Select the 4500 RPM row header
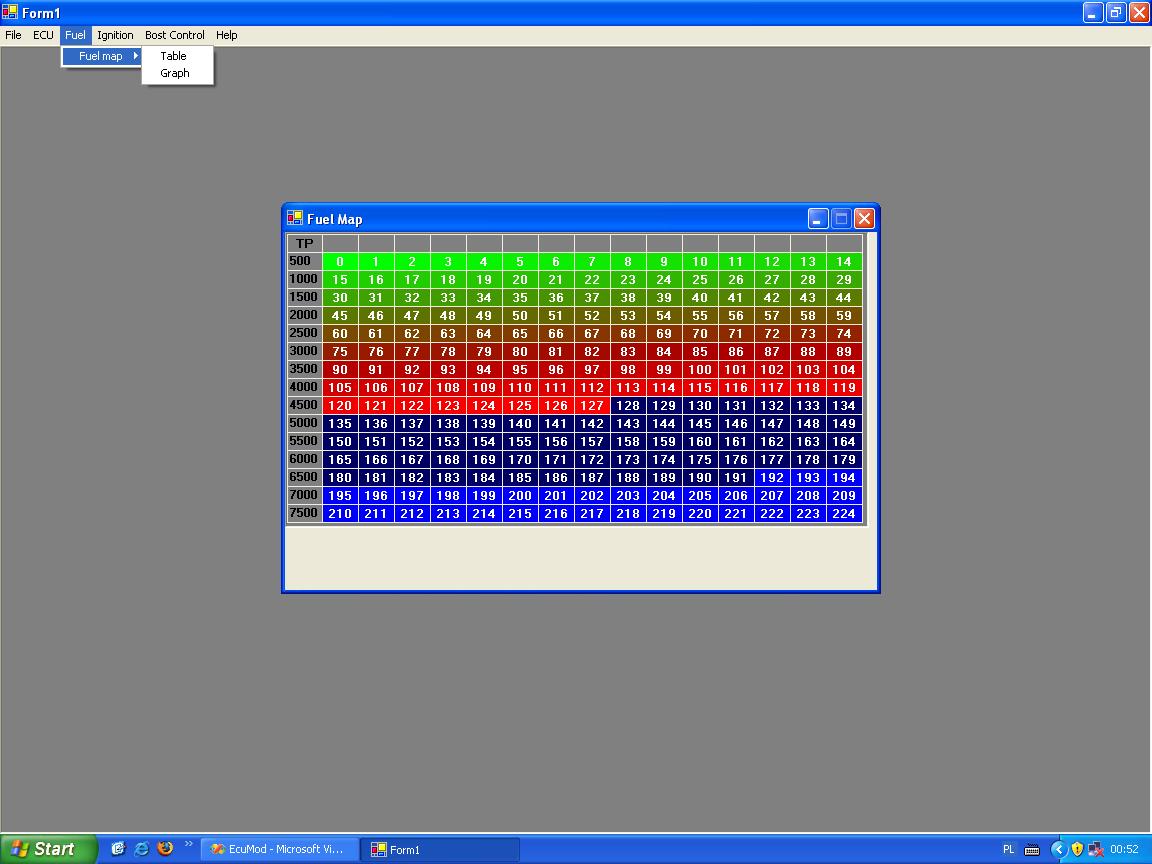Image resolution: width=1152 pixels, height=864 pixels. tap(304, 405)
